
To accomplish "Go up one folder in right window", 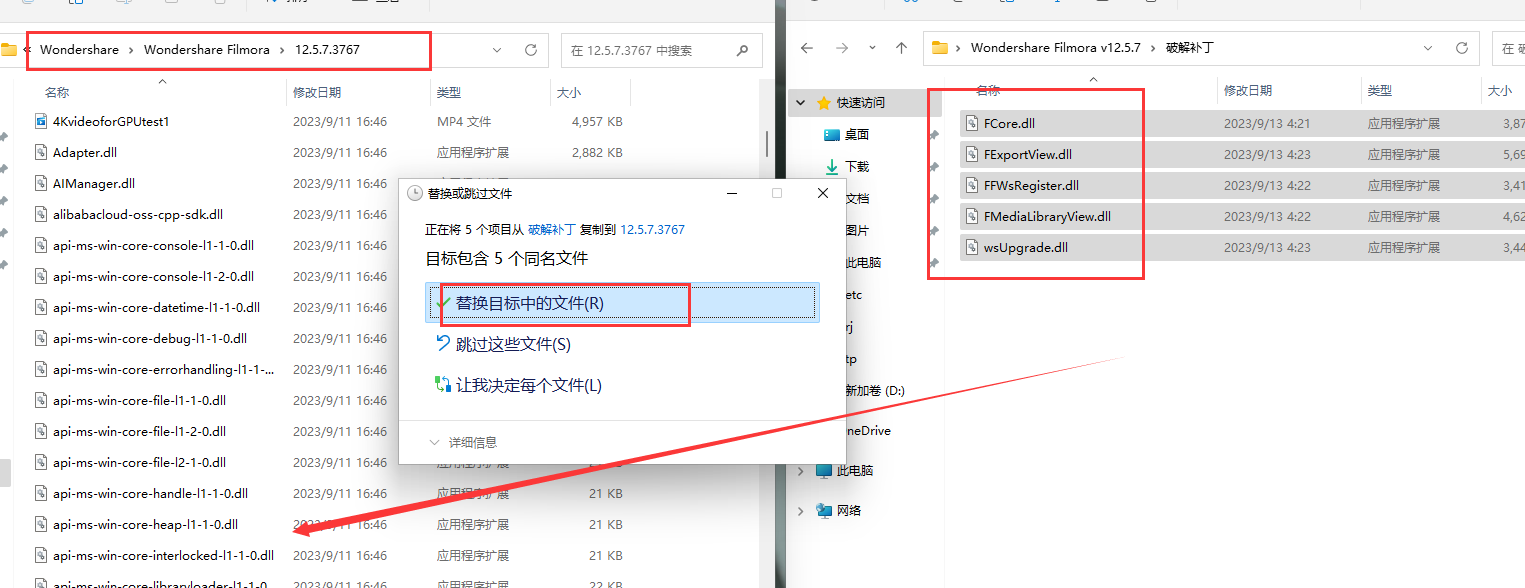I will [901, 47].
